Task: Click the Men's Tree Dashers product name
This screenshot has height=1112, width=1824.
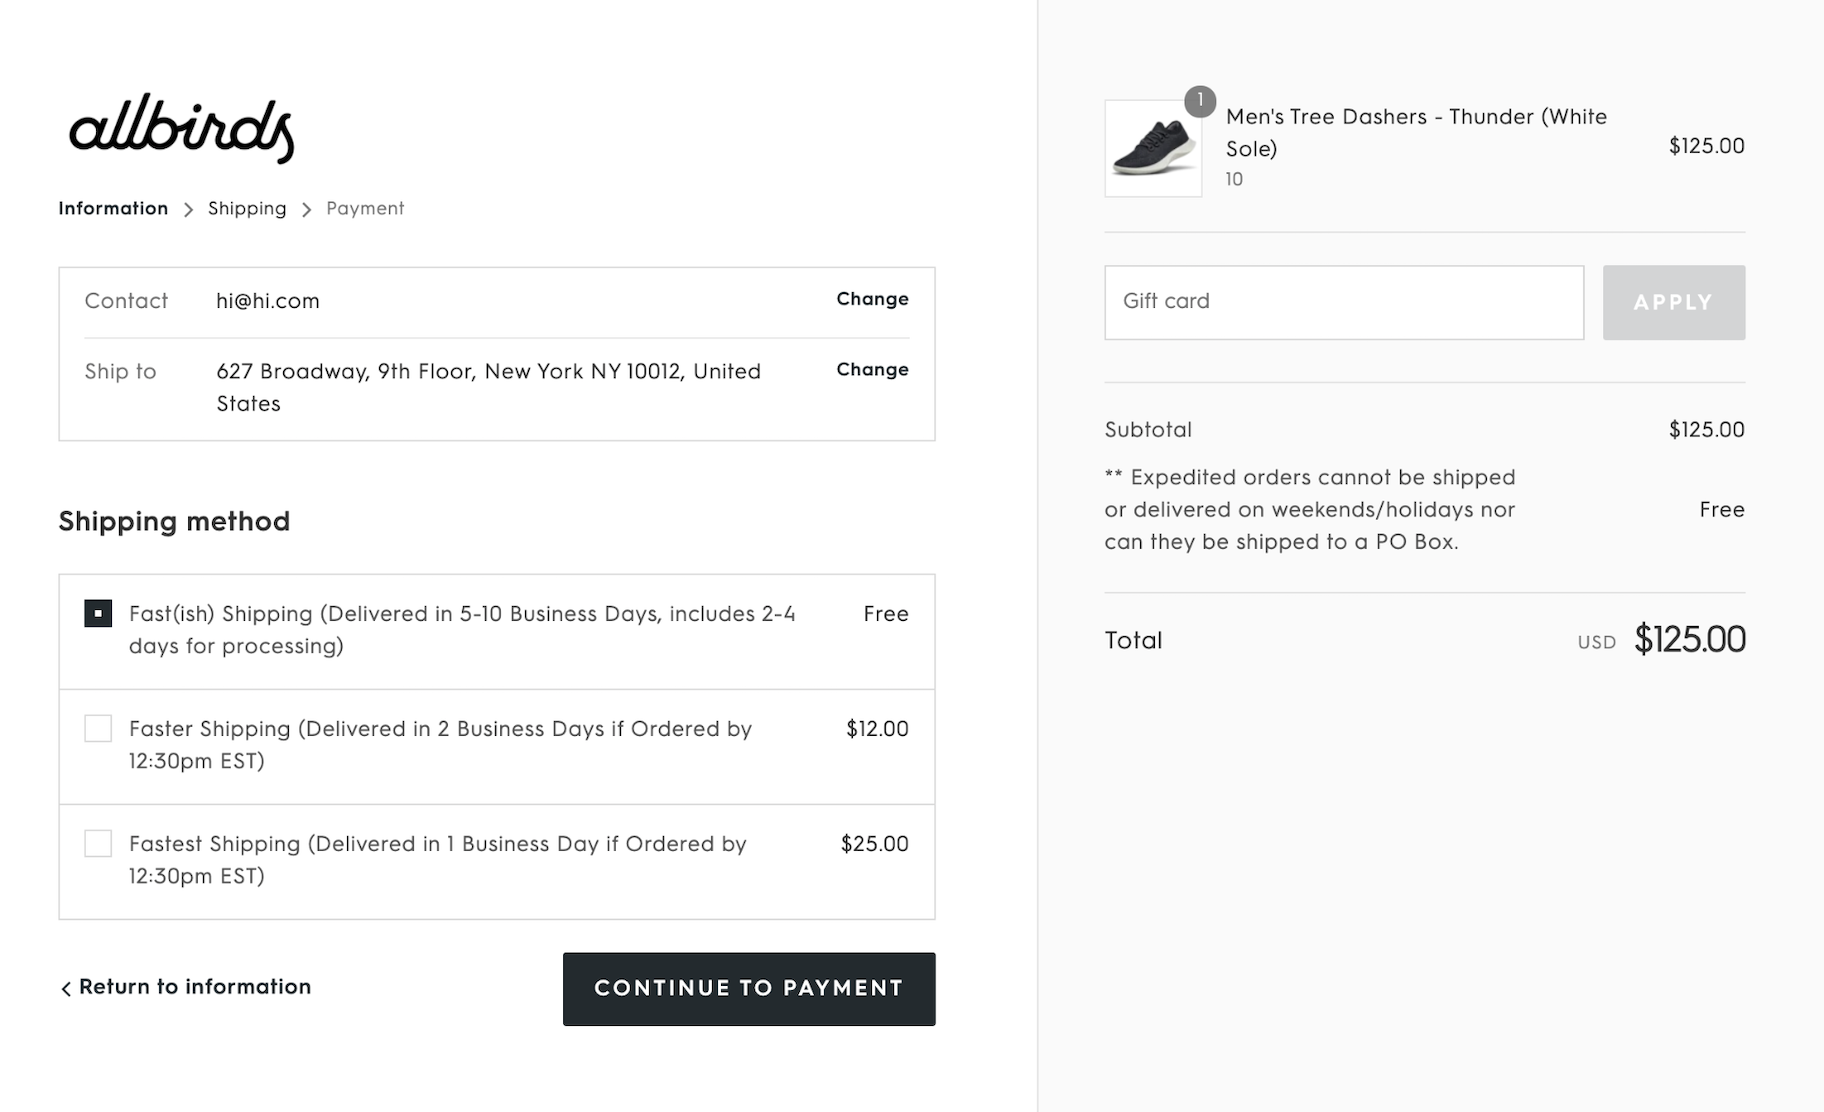Action: (x=1415, y=132)
